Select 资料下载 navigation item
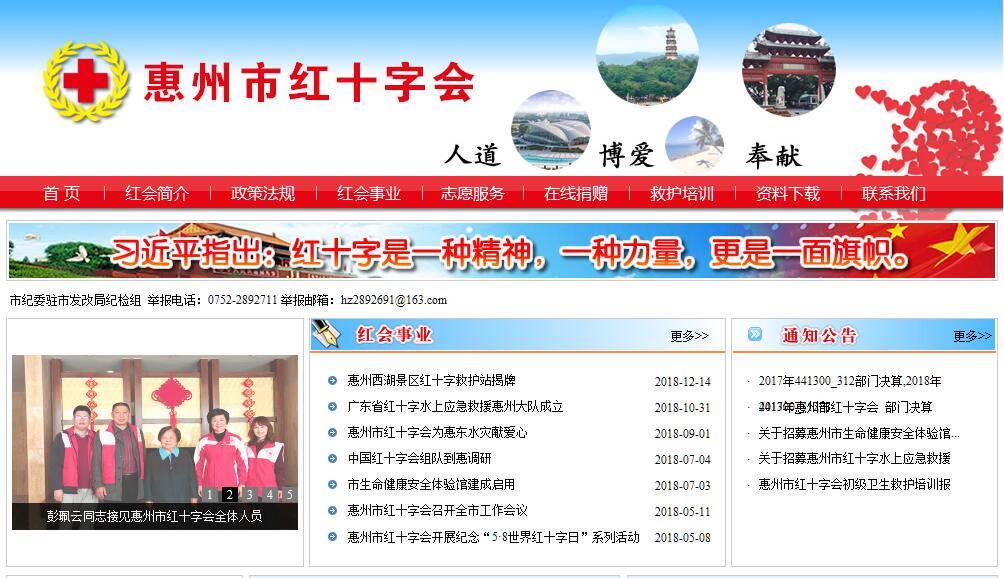The image size is (1004, 578). click(788, 193)
